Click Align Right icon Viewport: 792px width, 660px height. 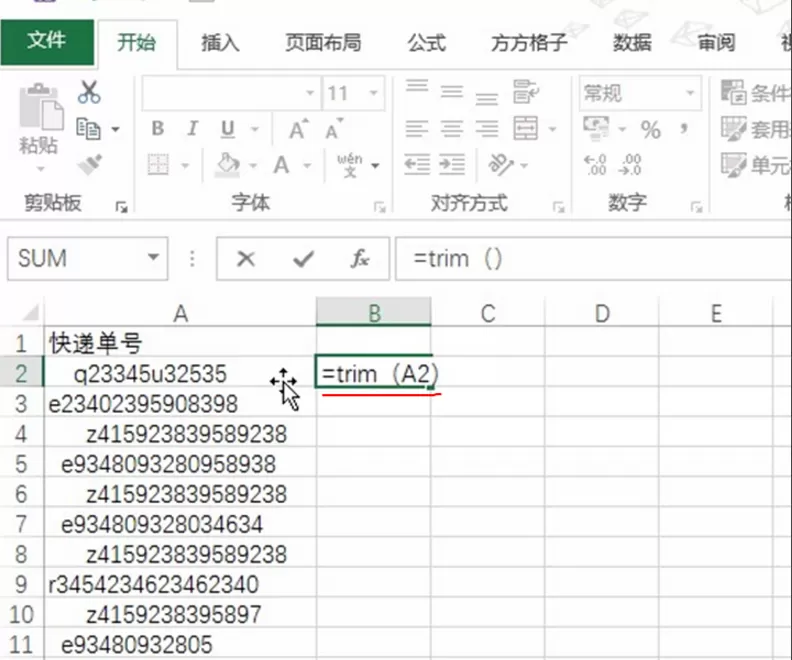tap(486, 128)
